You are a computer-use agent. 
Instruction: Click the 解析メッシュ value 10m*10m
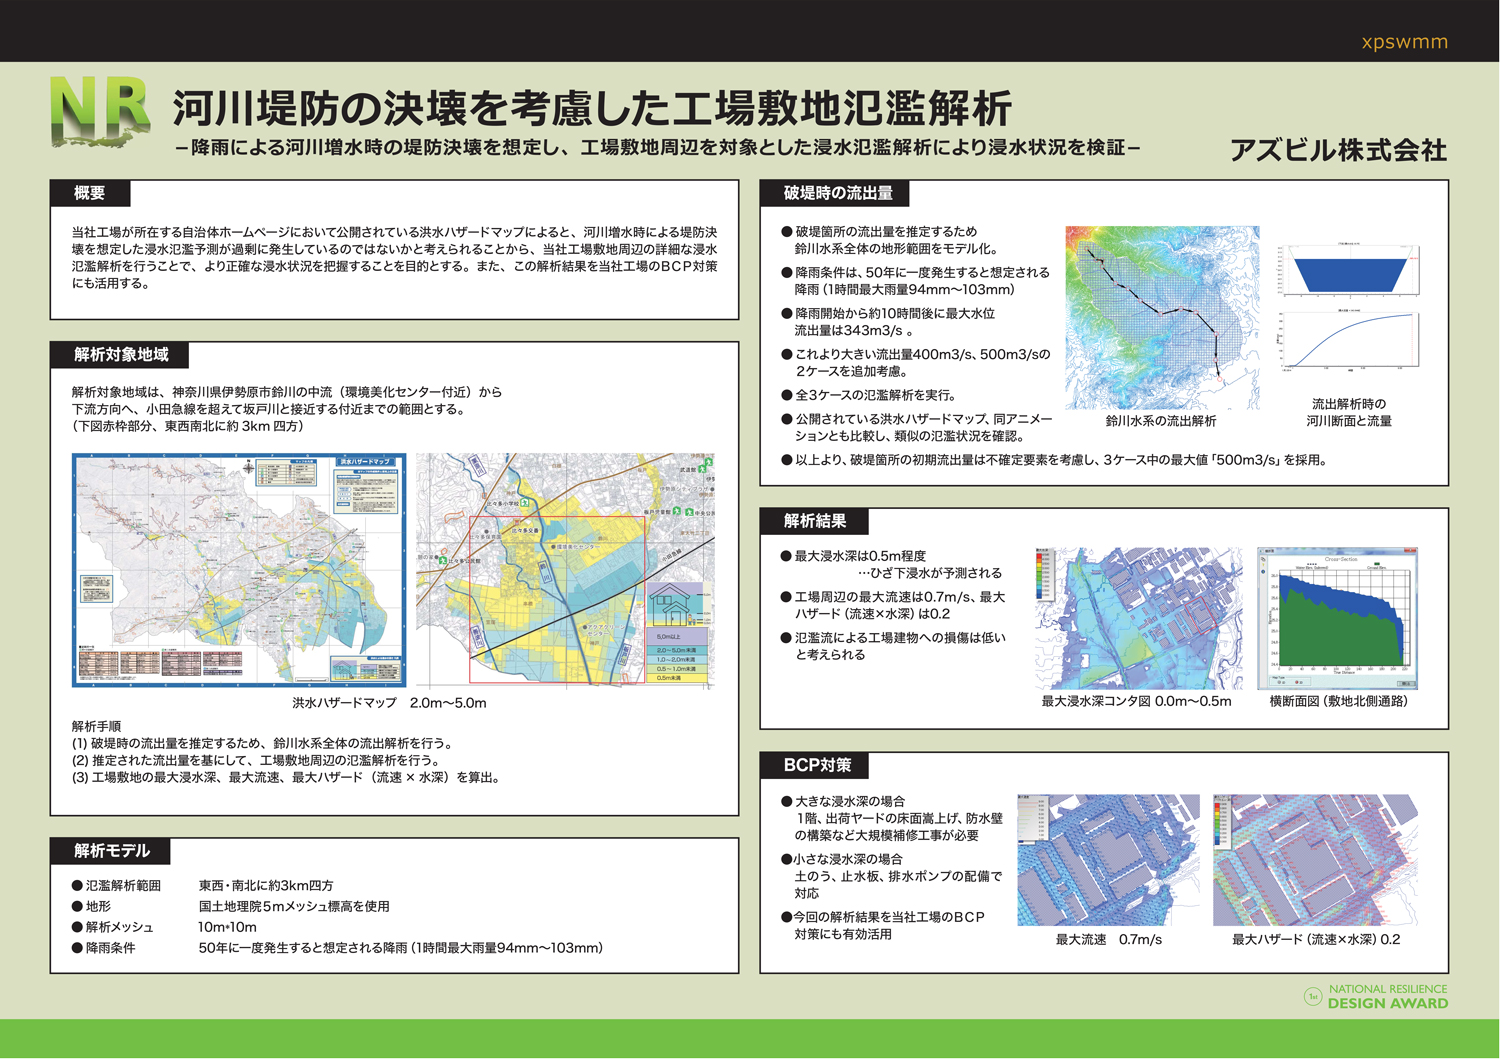tap(227, 928)
